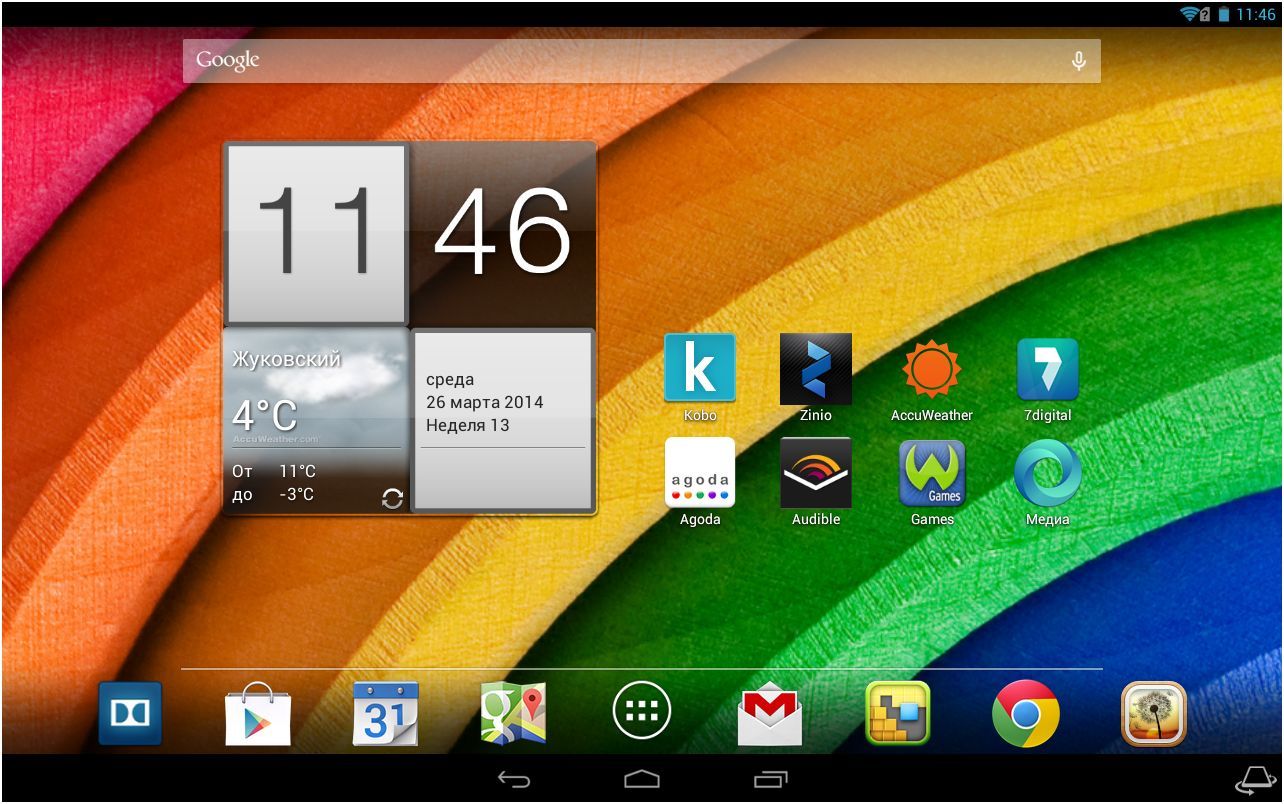The width and height of the screenshot is (1284, 804).
Task: Launch Google Play Store
Action: pyautogui.click(x=257, y=712)
